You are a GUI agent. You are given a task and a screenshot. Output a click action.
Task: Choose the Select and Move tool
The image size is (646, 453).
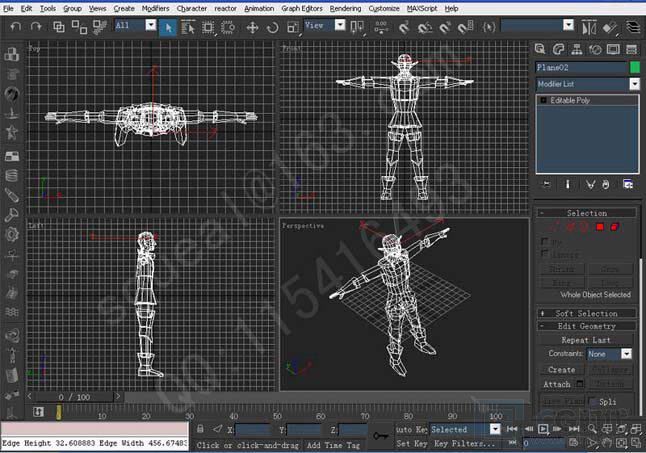(x=252, y=28)
